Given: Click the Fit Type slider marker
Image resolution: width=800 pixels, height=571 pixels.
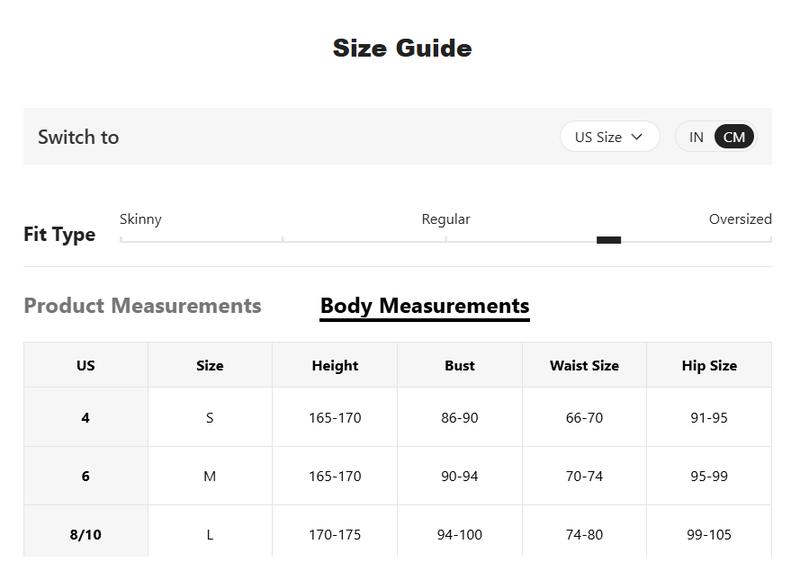Looking at the screenshot, I should click(x=608, y=240).
